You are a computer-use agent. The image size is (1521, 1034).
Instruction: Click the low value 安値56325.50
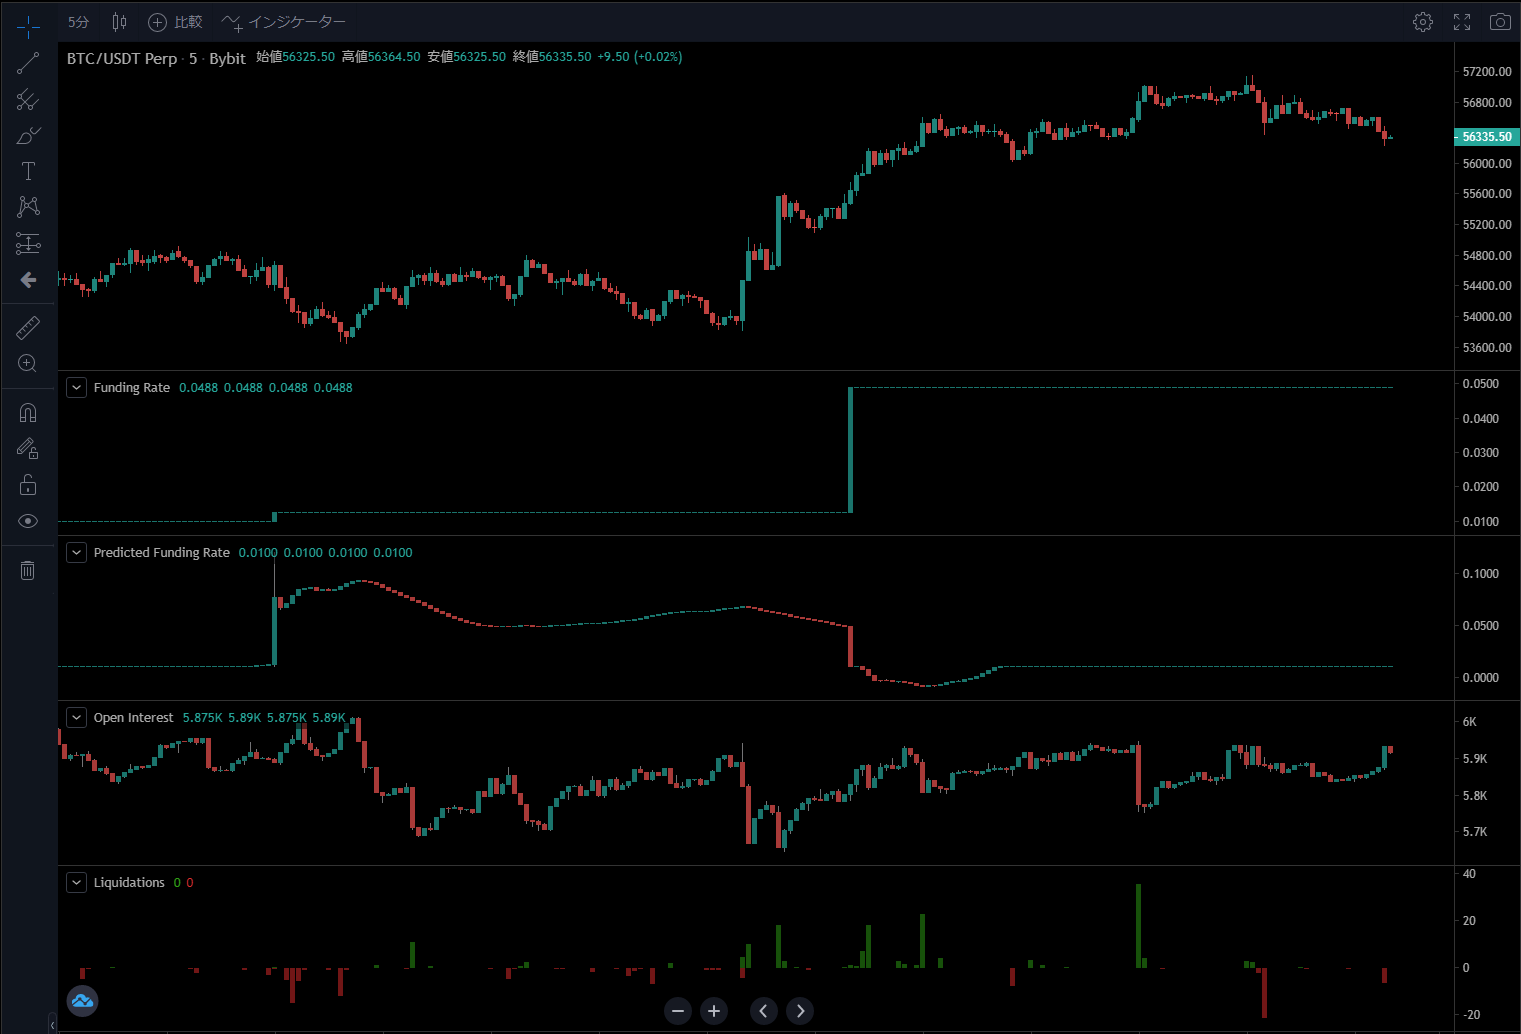[467, 57]
